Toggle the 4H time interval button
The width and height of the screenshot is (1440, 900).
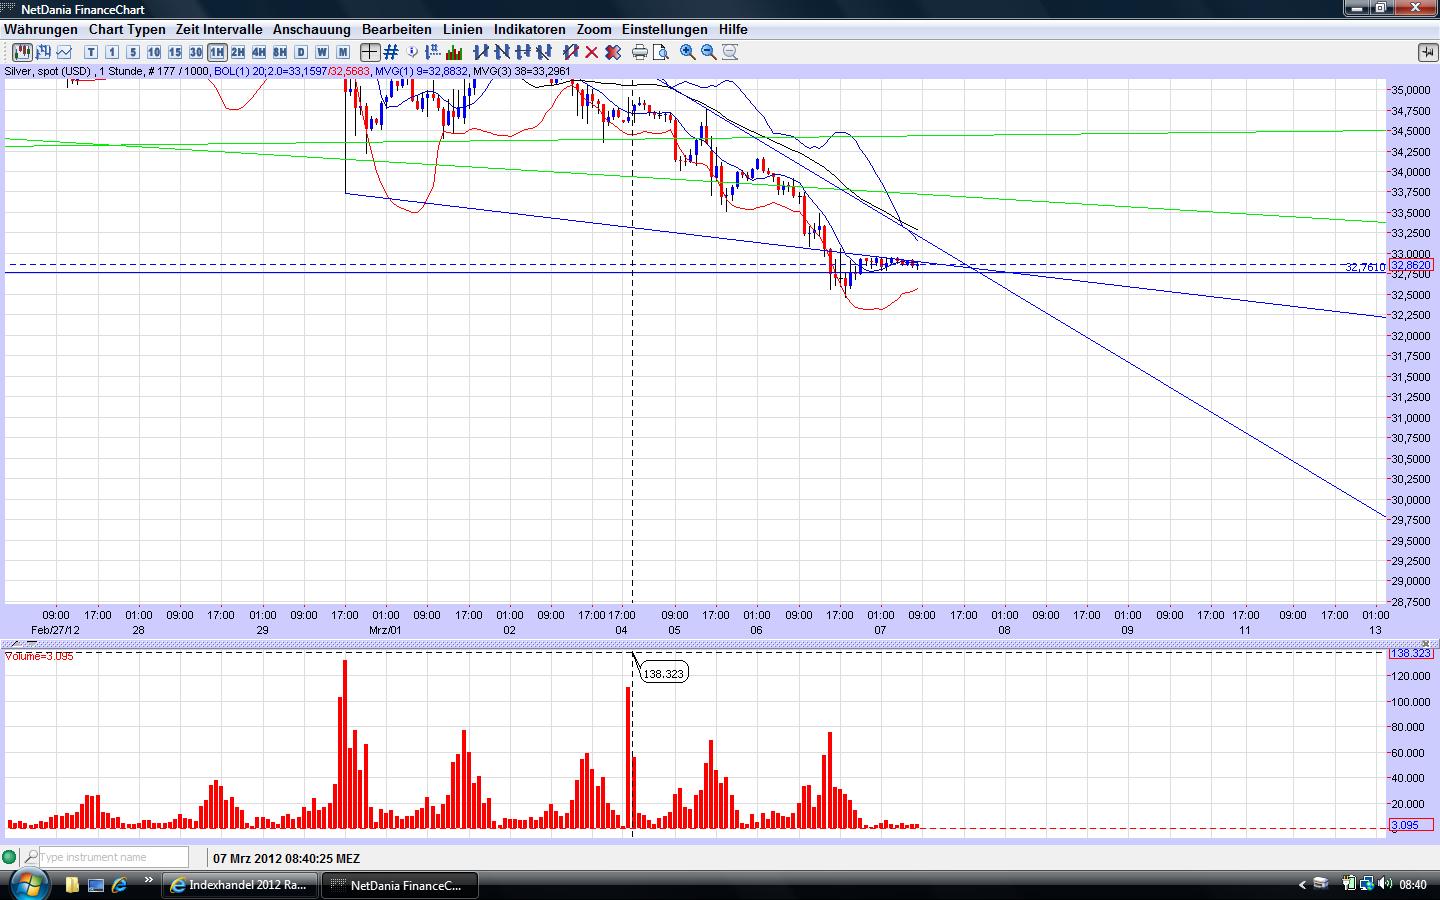coord(259,52)
